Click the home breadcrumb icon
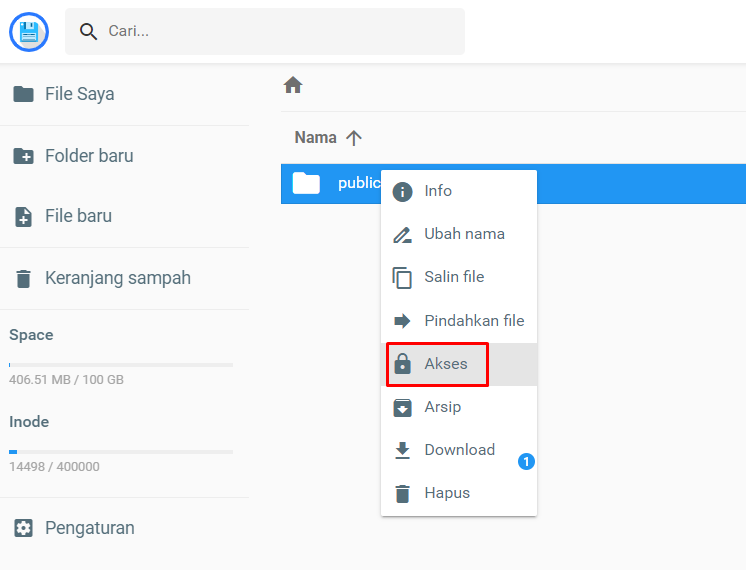The image size is (746, 570). (x=293, y=86)
